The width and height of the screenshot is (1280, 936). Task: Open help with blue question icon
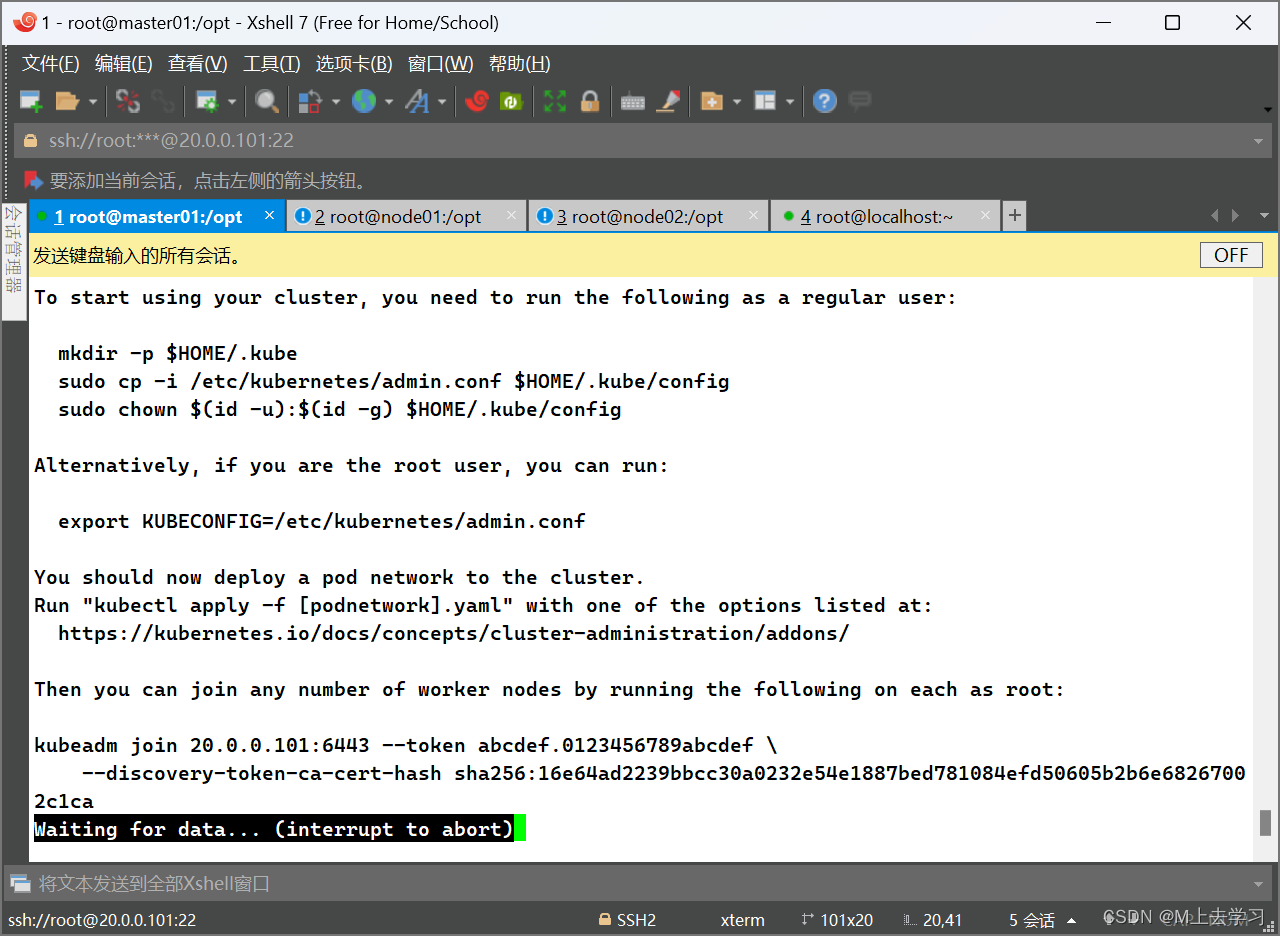tap(824, 101)
